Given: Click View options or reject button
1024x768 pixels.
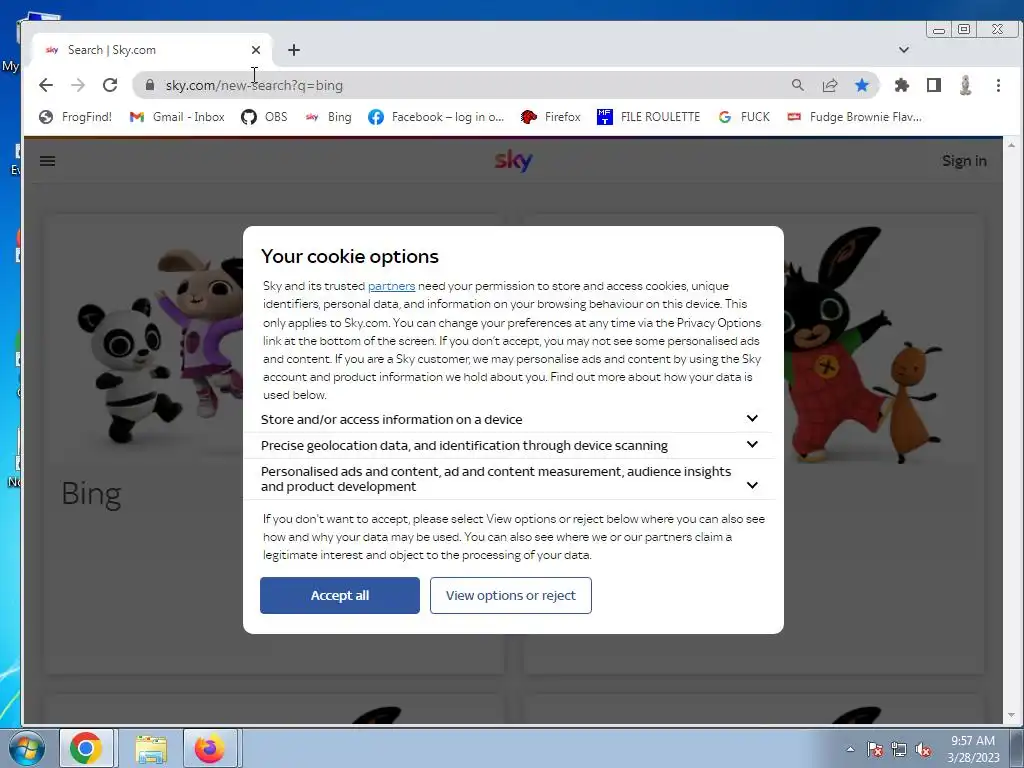Looking at the screenshot, I should [511, 596].
